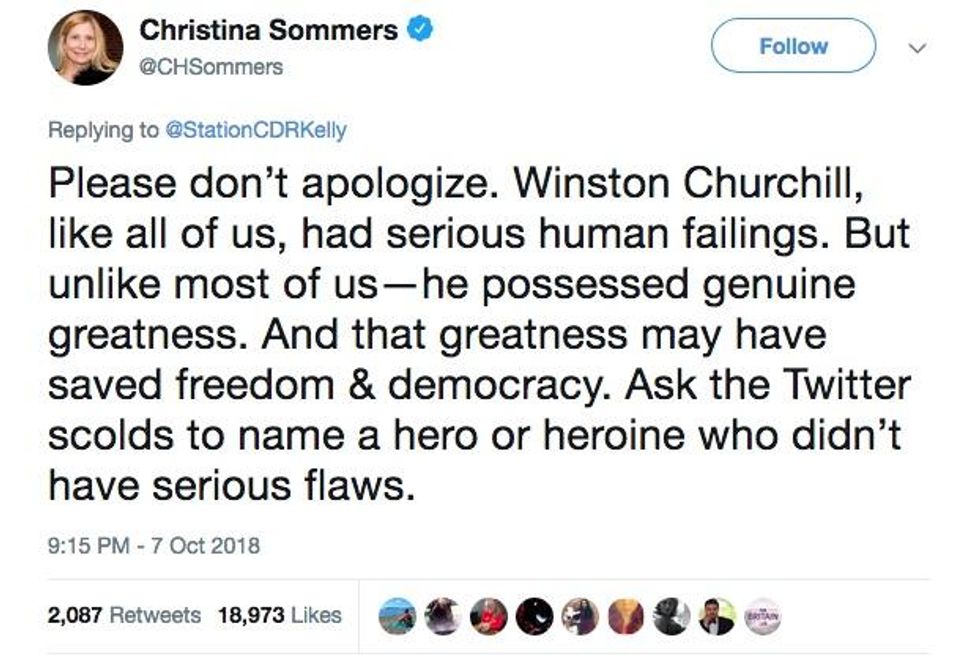Screen dimensions: 980x655
Task: Open the 9:15 PM - 7 Oct 2018 timestamp
Action: [x=154, y=546]
